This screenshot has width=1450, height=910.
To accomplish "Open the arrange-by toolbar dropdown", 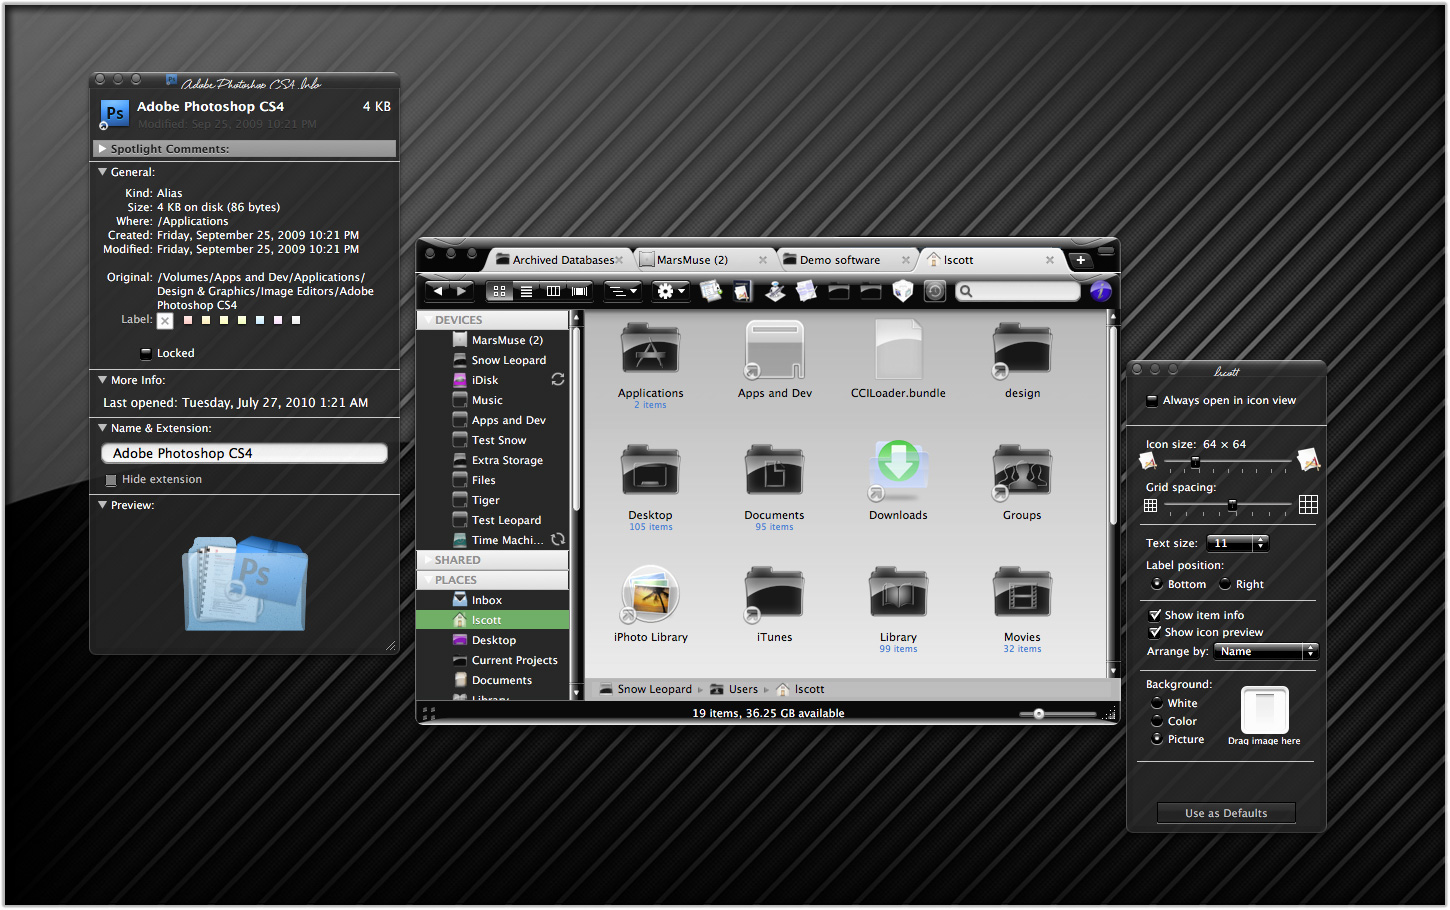I will pos(622,291).
